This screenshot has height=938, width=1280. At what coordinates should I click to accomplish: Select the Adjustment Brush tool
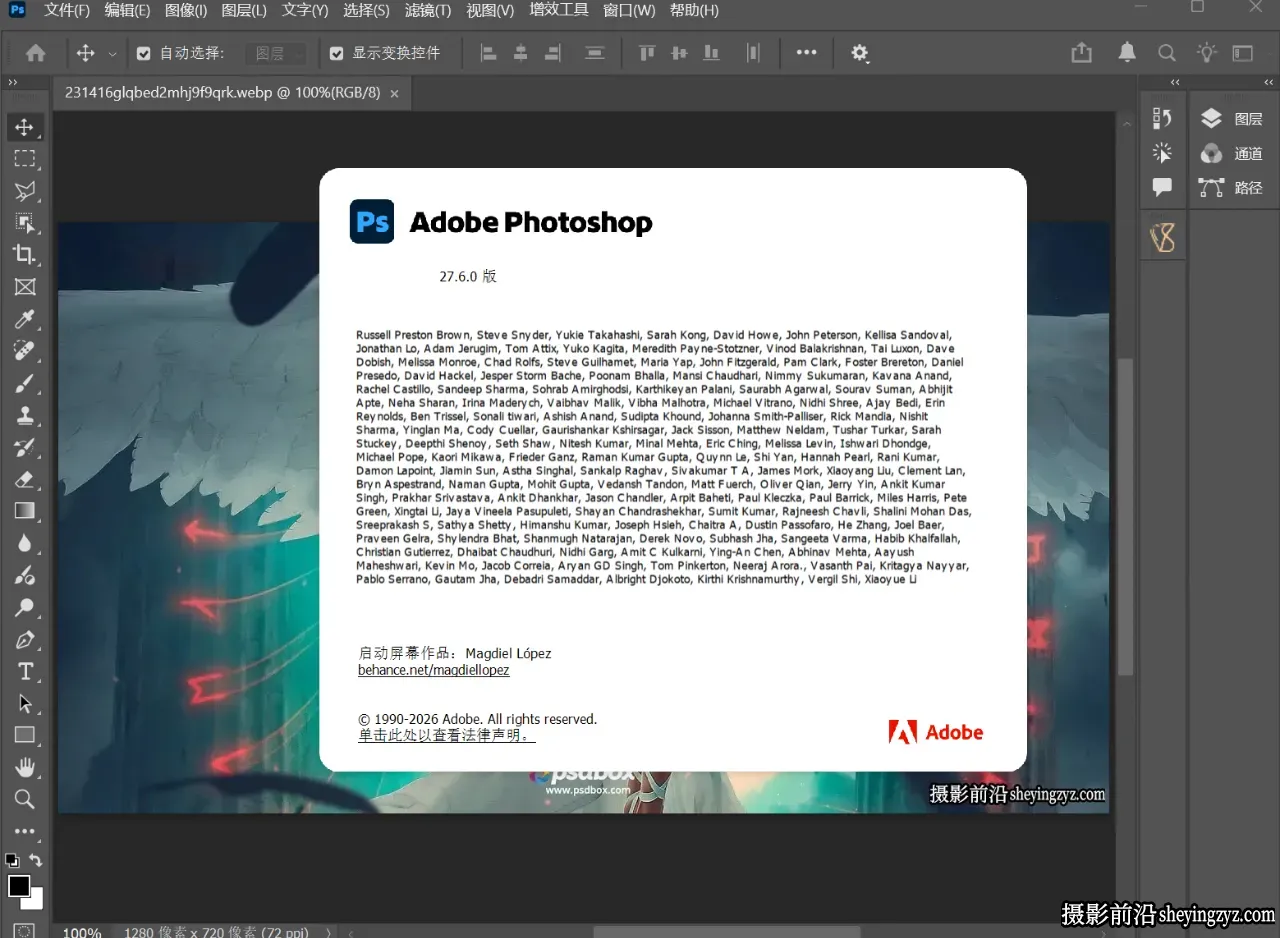point(25,575)
